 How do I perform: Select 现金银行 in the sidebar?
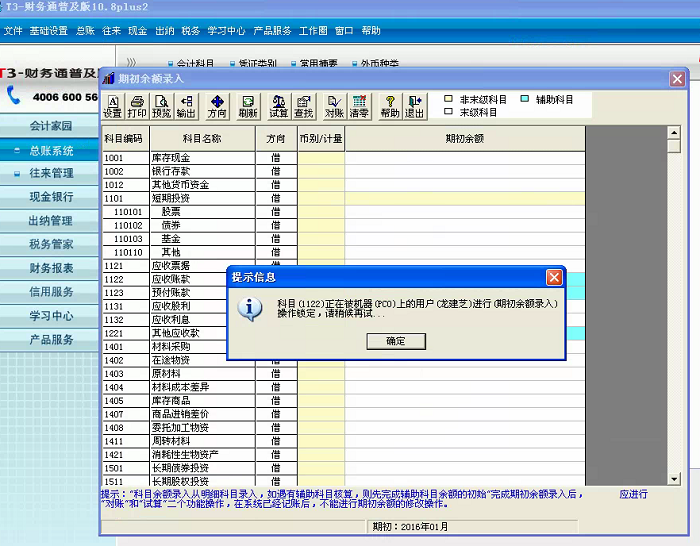tap(51, 197)
